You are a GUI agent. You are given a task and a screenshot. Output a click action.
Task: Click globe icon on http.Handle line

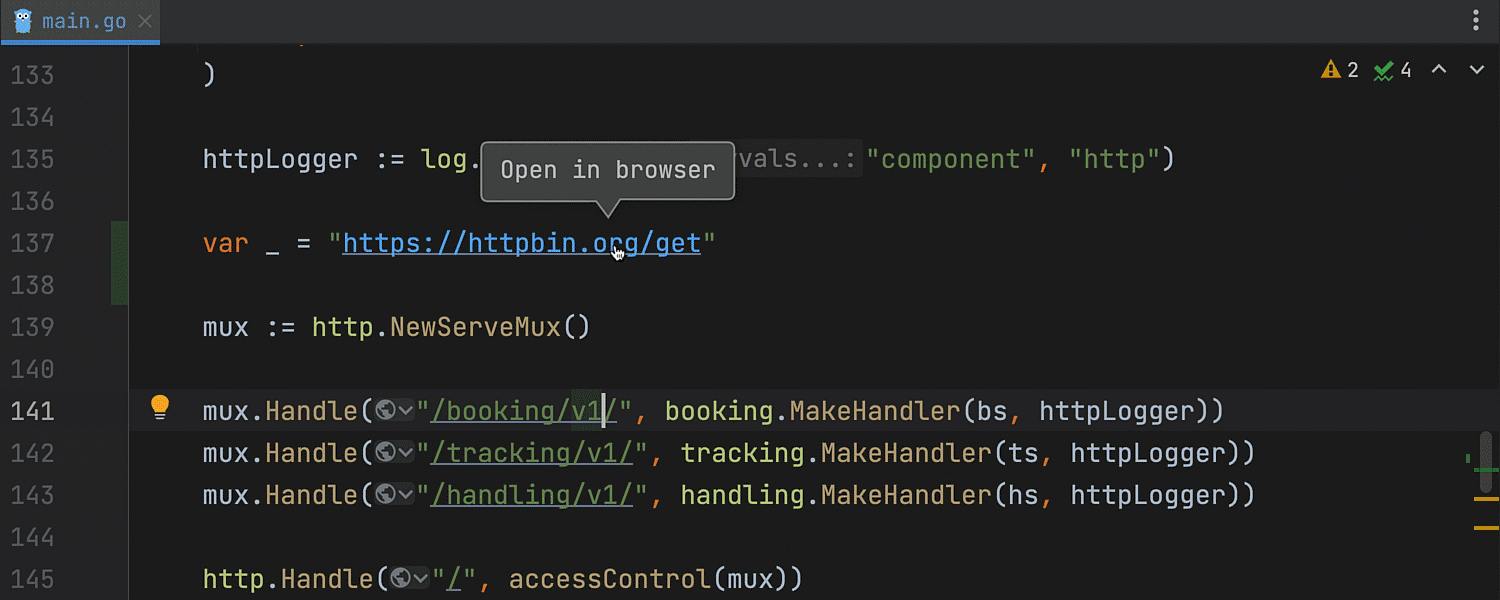click(402, 579)
